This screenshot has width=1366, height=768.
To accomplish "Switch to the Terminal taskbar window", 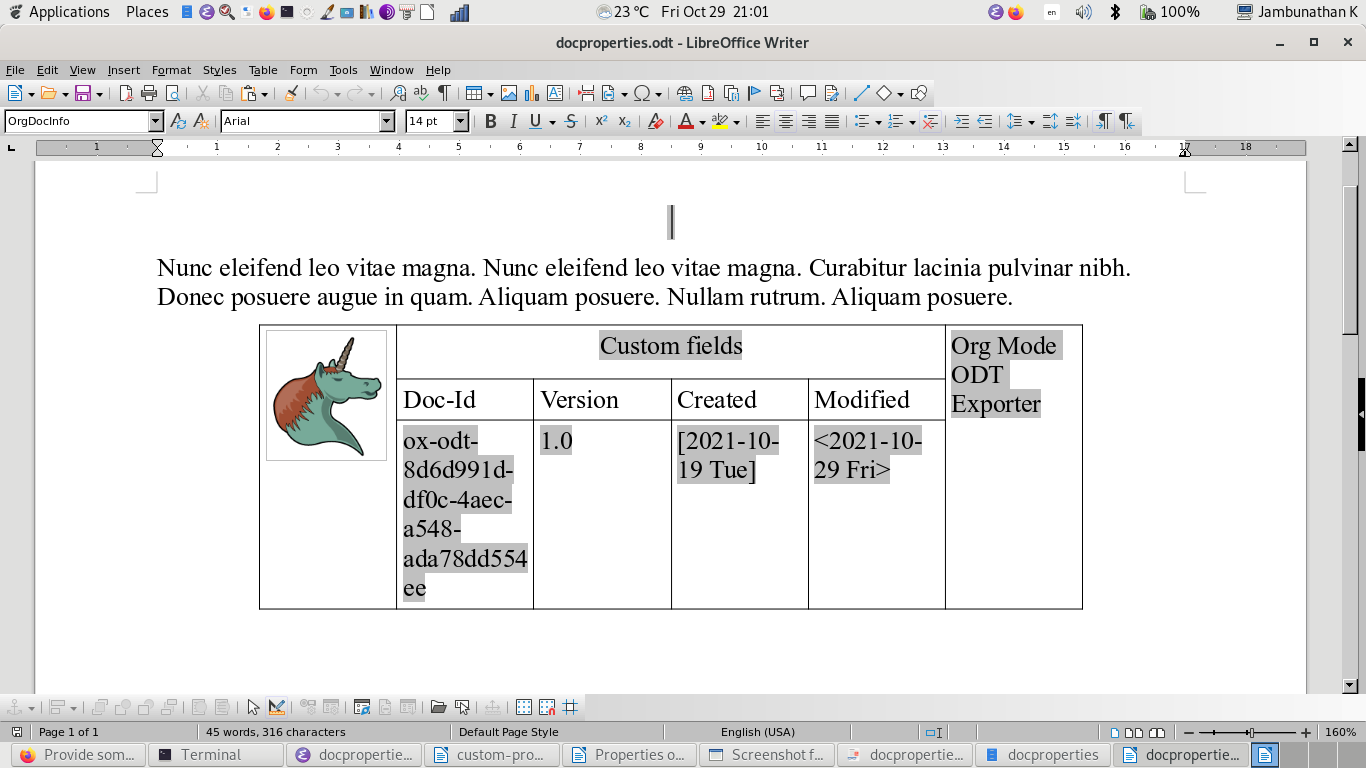I will pyautogui.click(x=215, y=755).
